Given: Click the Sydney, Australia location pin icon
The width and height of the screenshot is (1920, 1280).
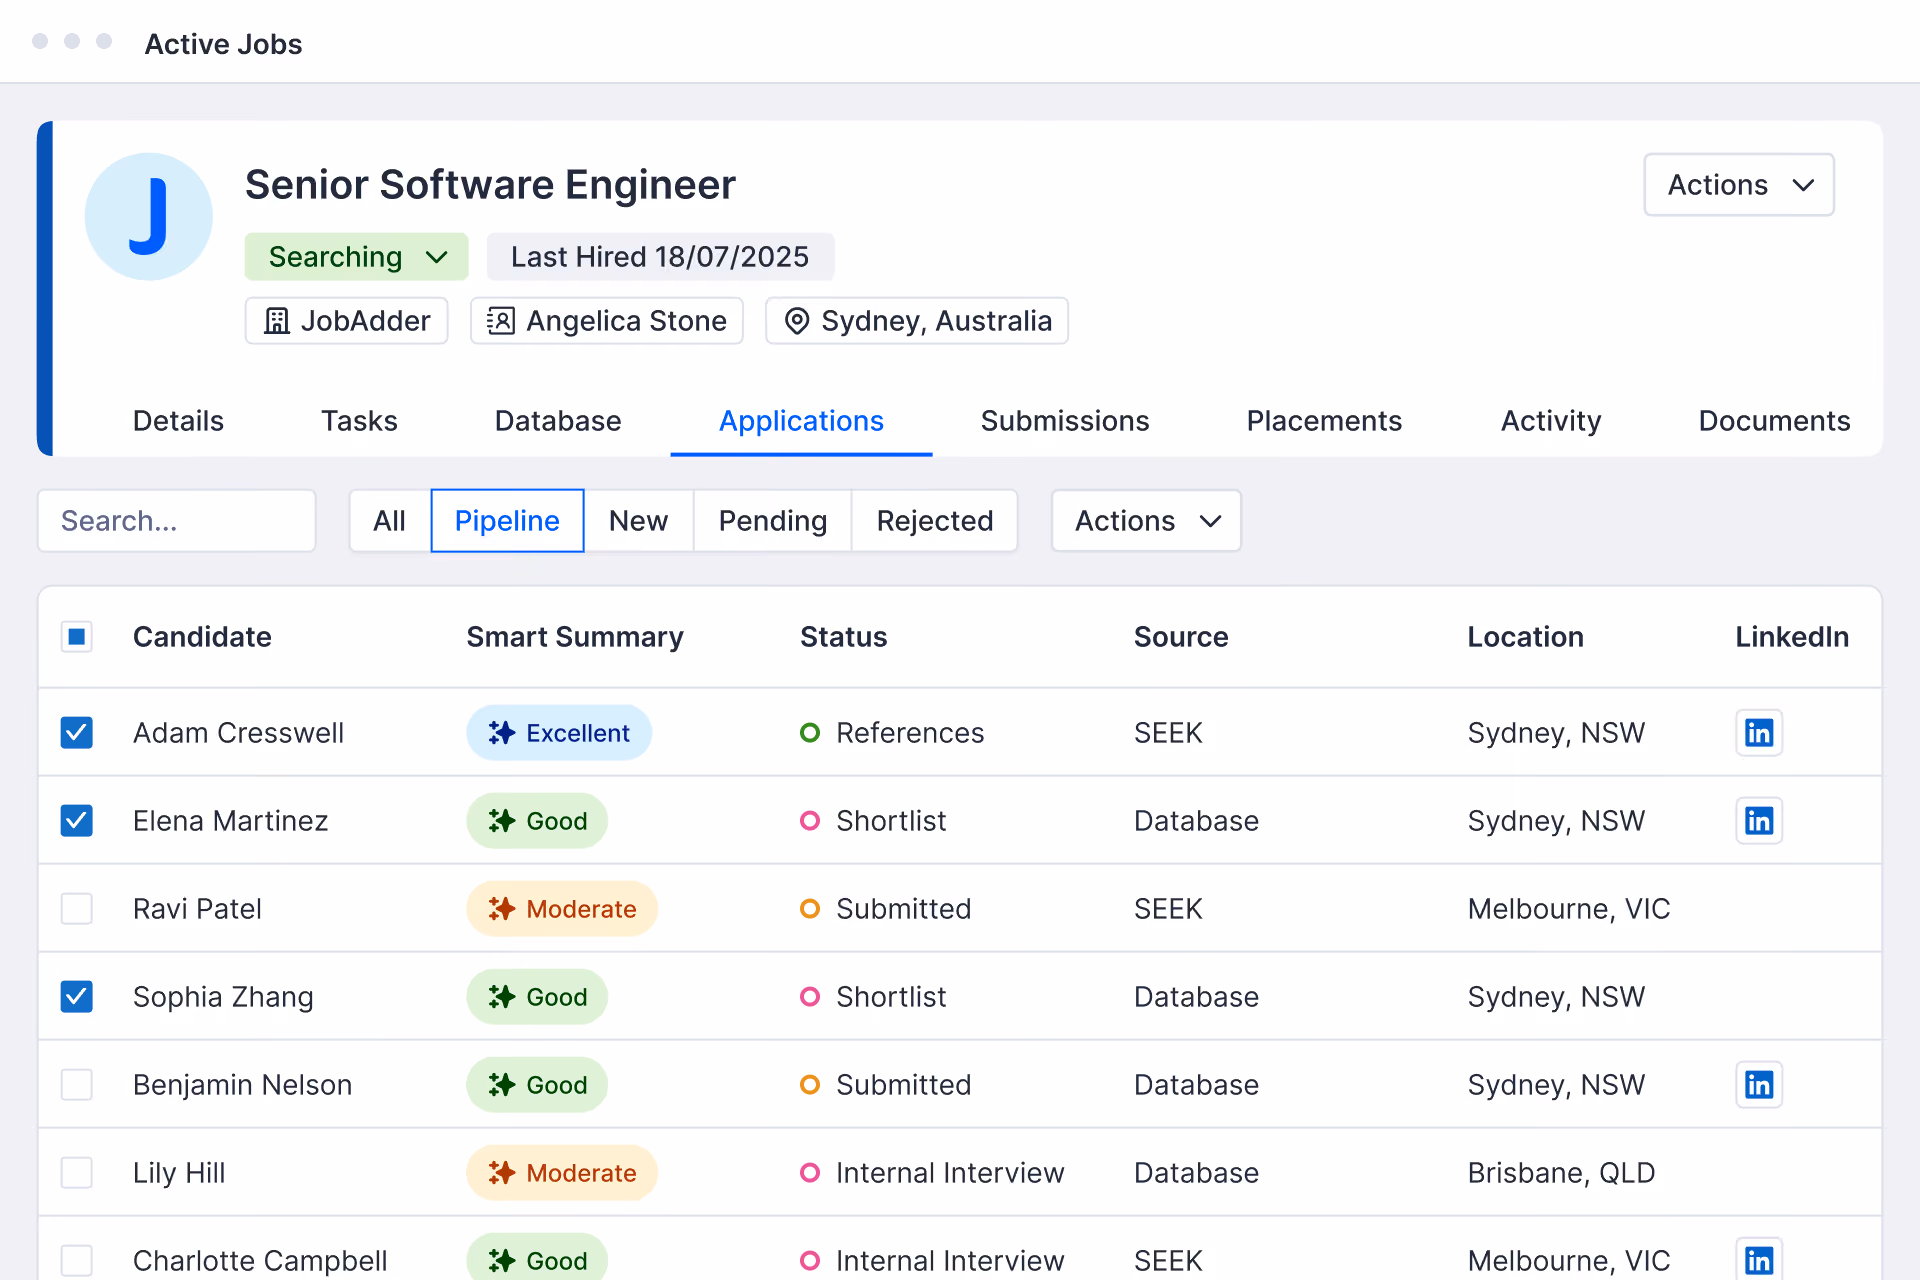Looking at the screenshot, I should click(797, 321).
